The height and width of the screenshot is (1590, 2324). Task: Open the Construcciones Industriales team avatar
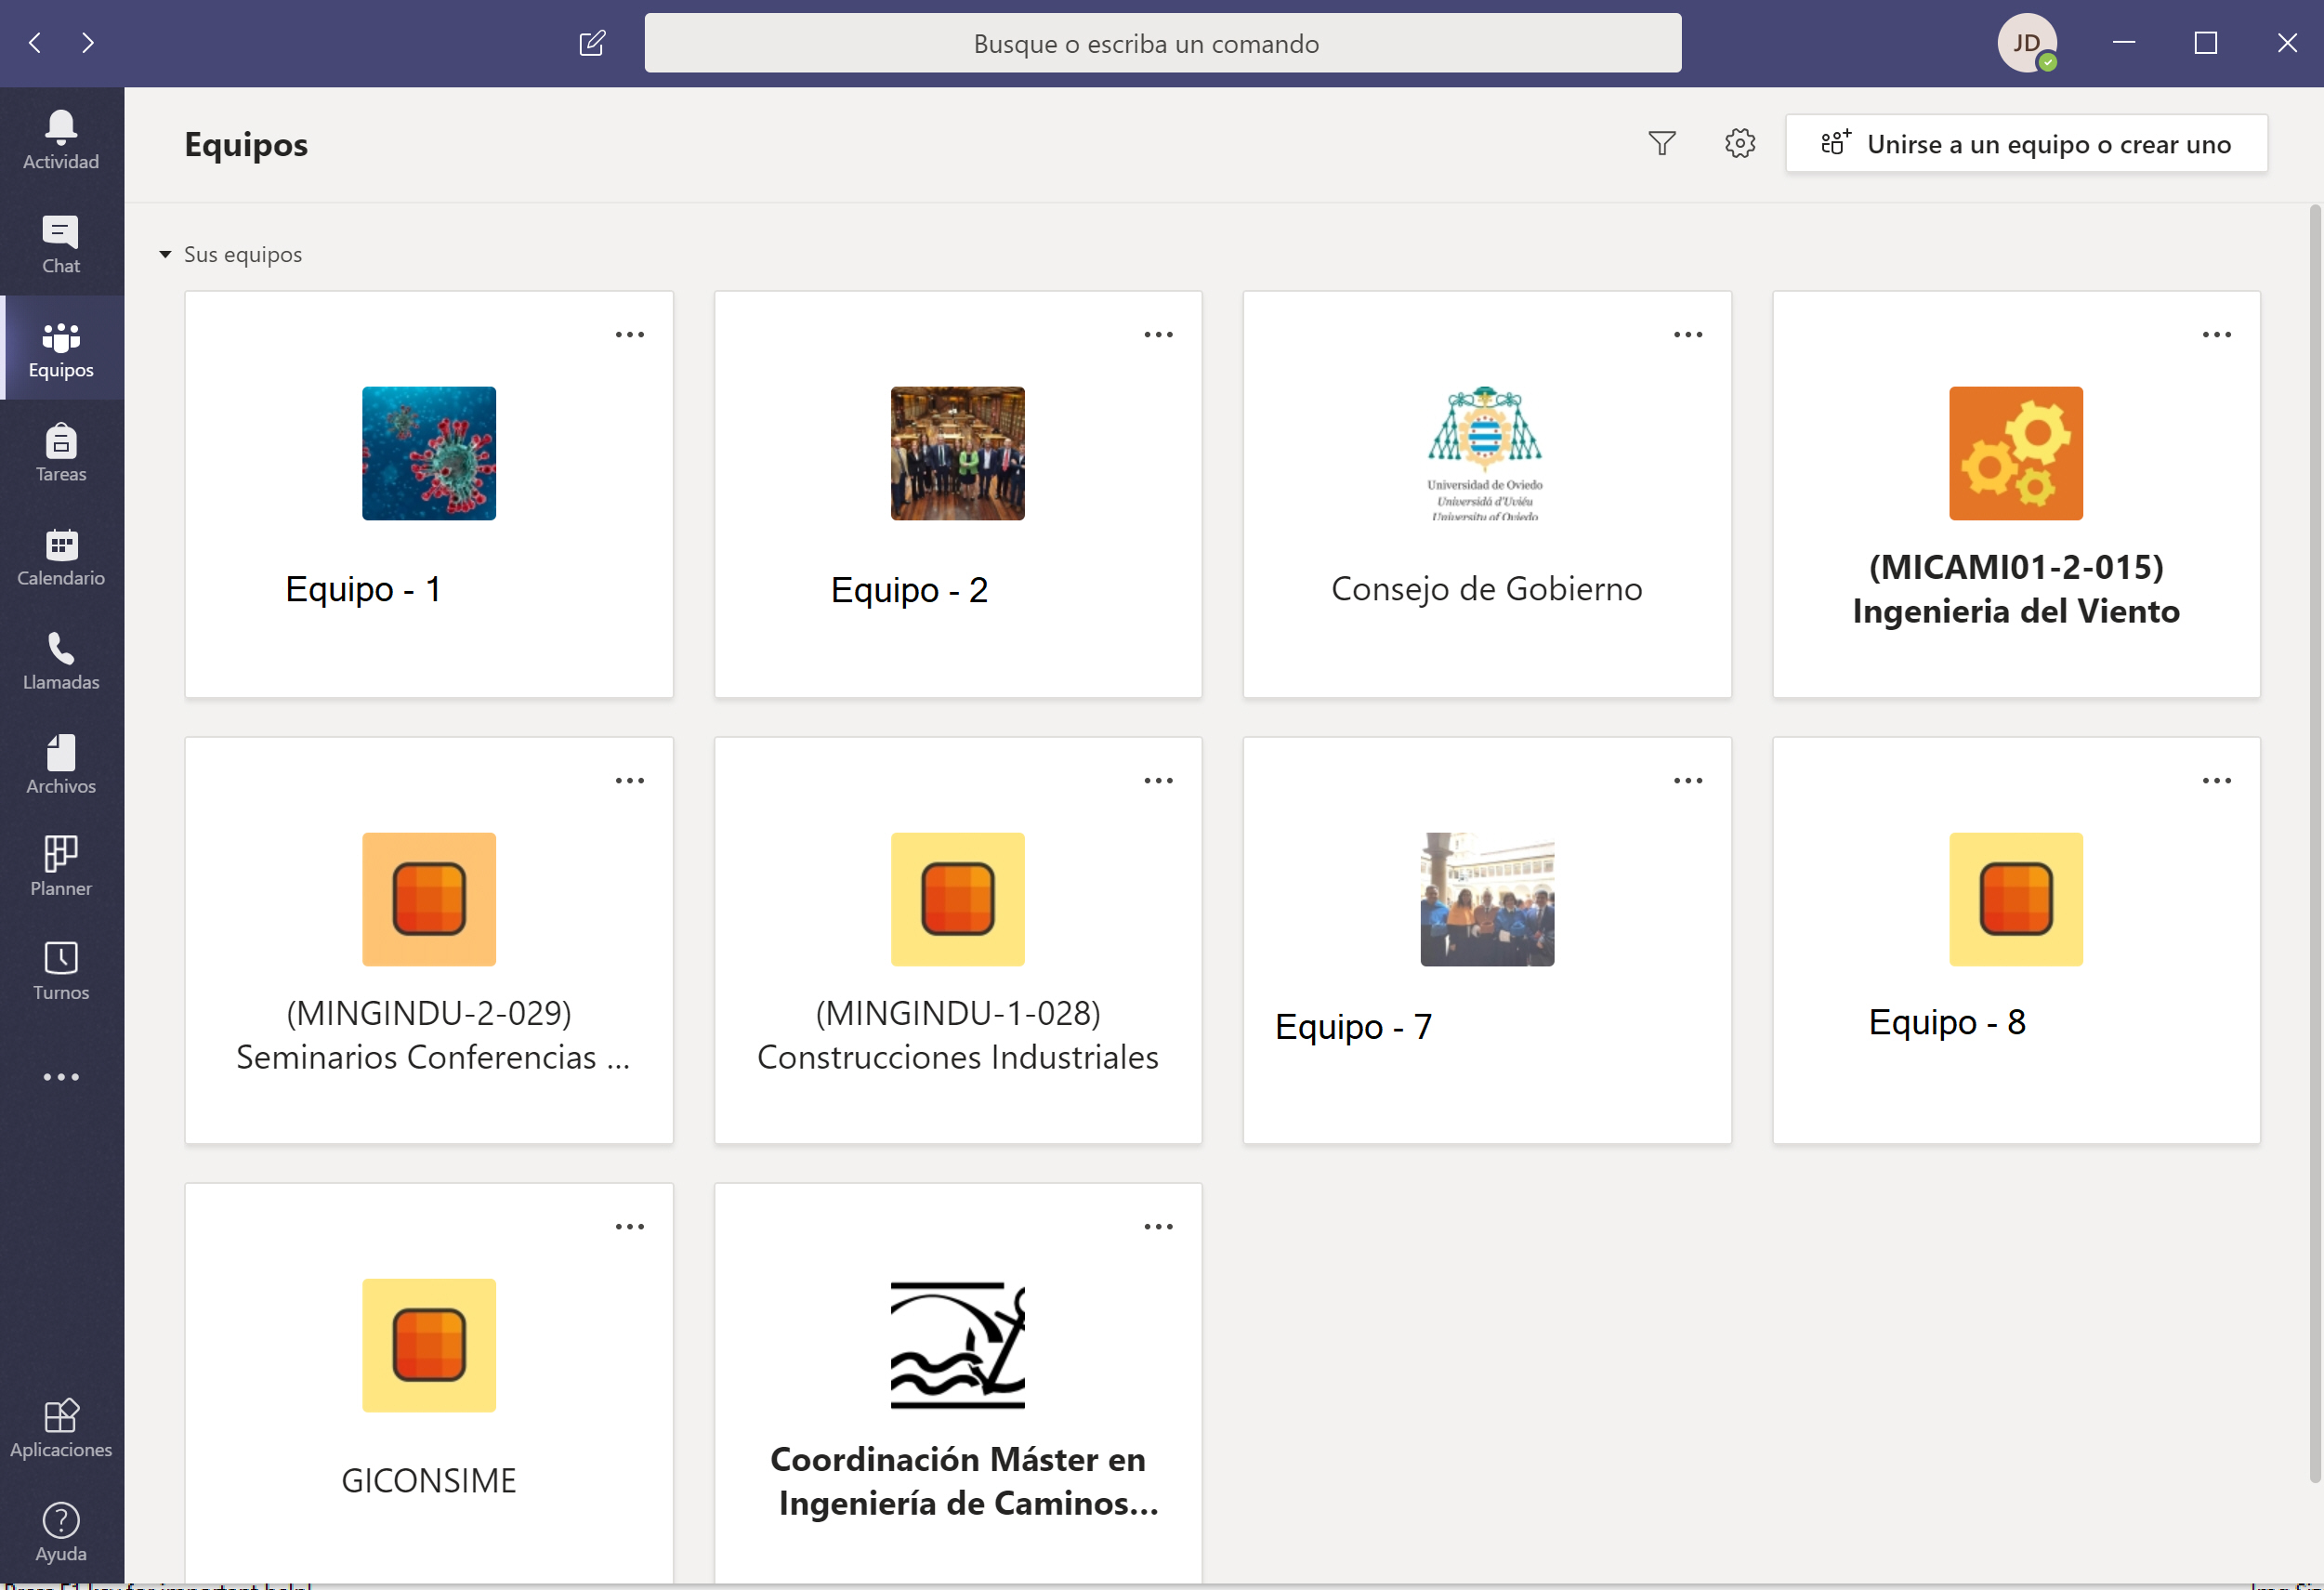[958, 899]
